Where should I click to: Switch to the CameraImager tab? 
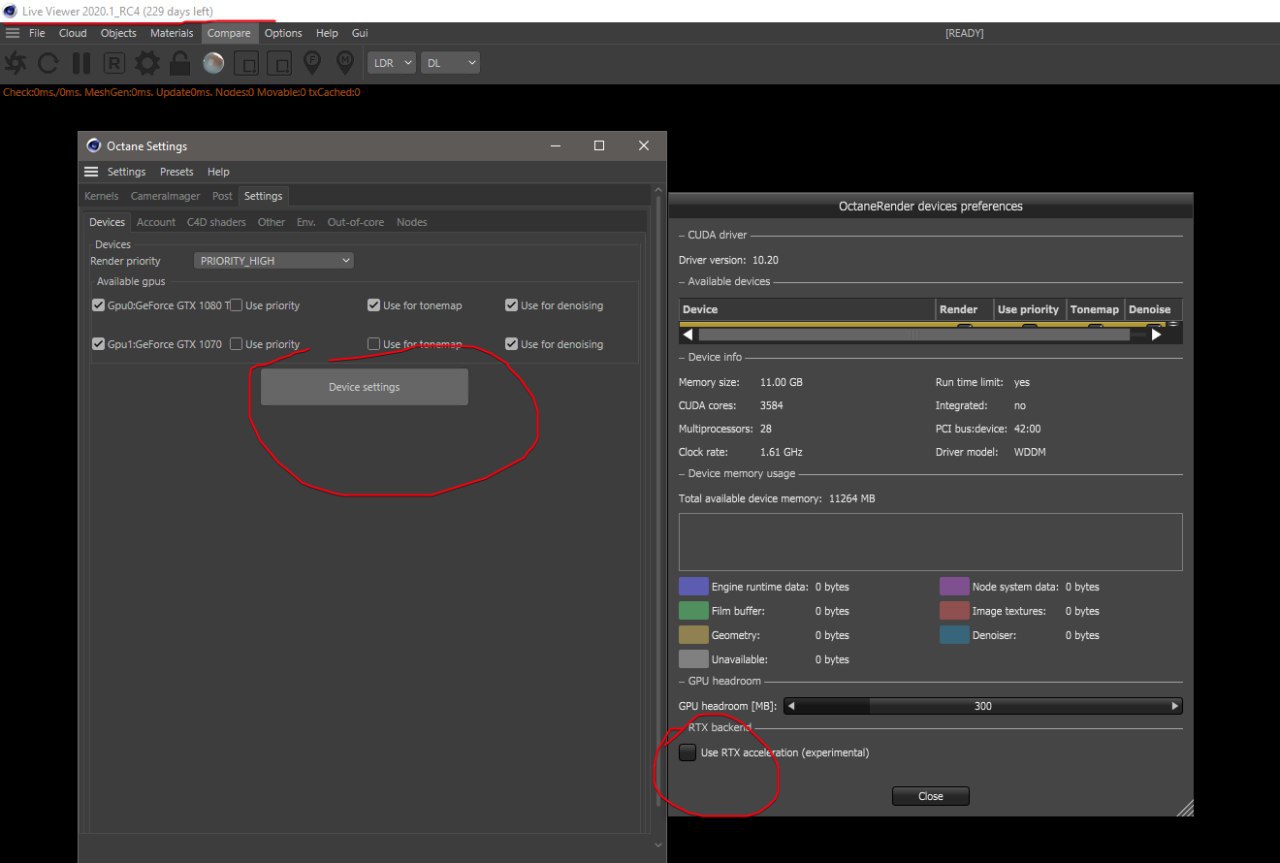pos(165,196)
